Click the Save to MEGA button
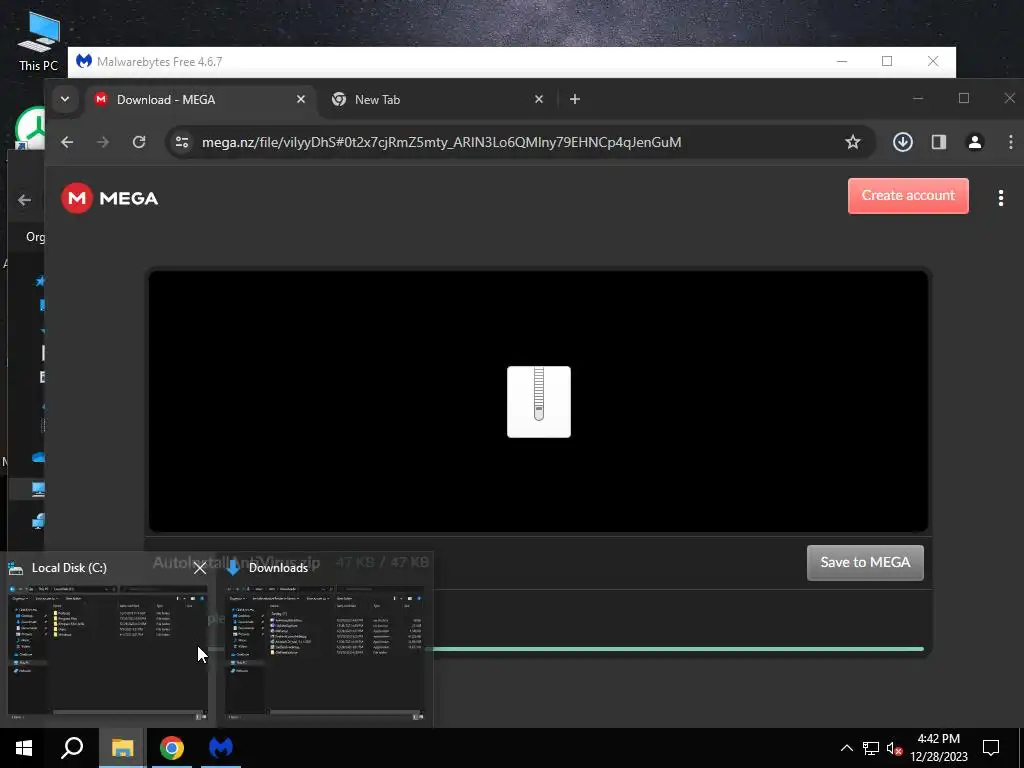Screen dimensions: 1024x768 [865, 562]
